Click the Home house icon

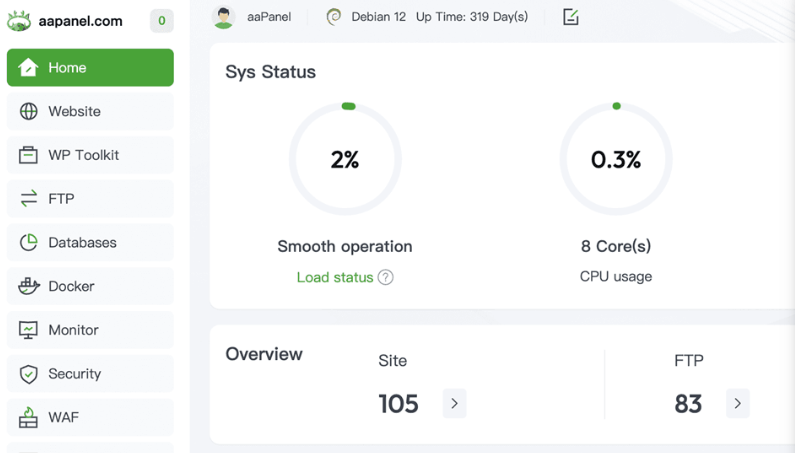click(28, 67)
